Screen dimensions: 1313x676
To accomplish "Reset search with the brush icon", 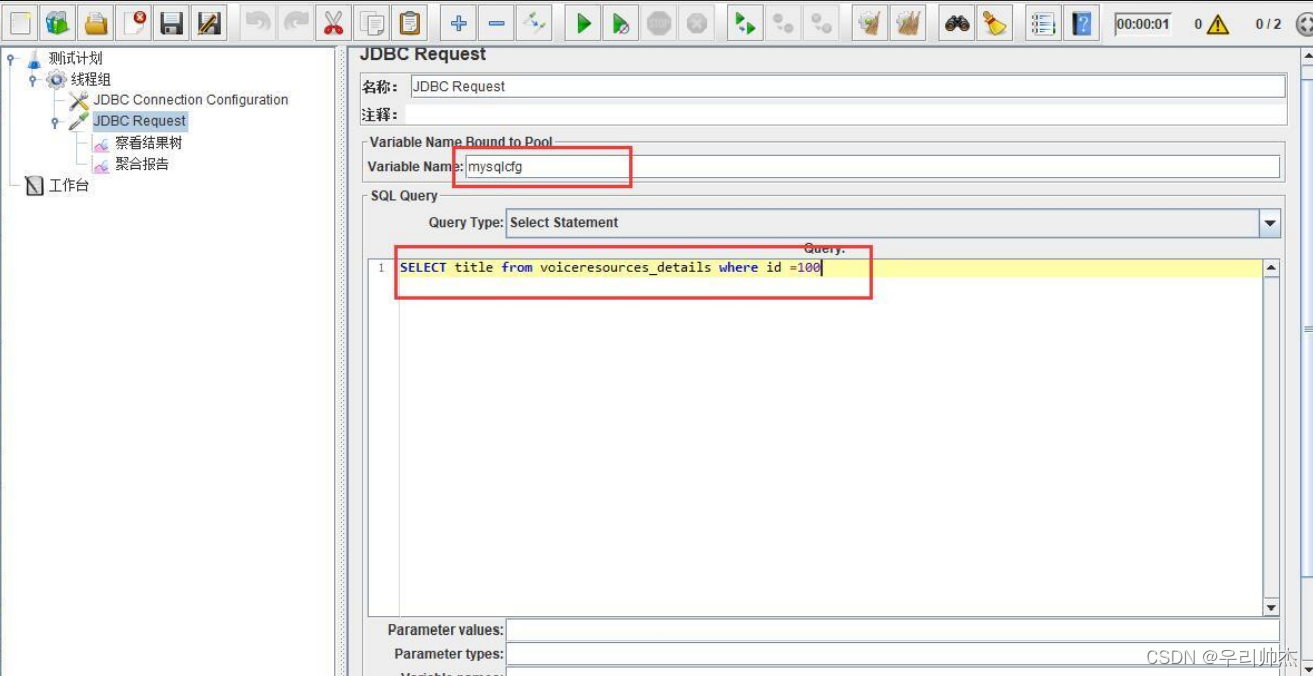I will (995, 22).
